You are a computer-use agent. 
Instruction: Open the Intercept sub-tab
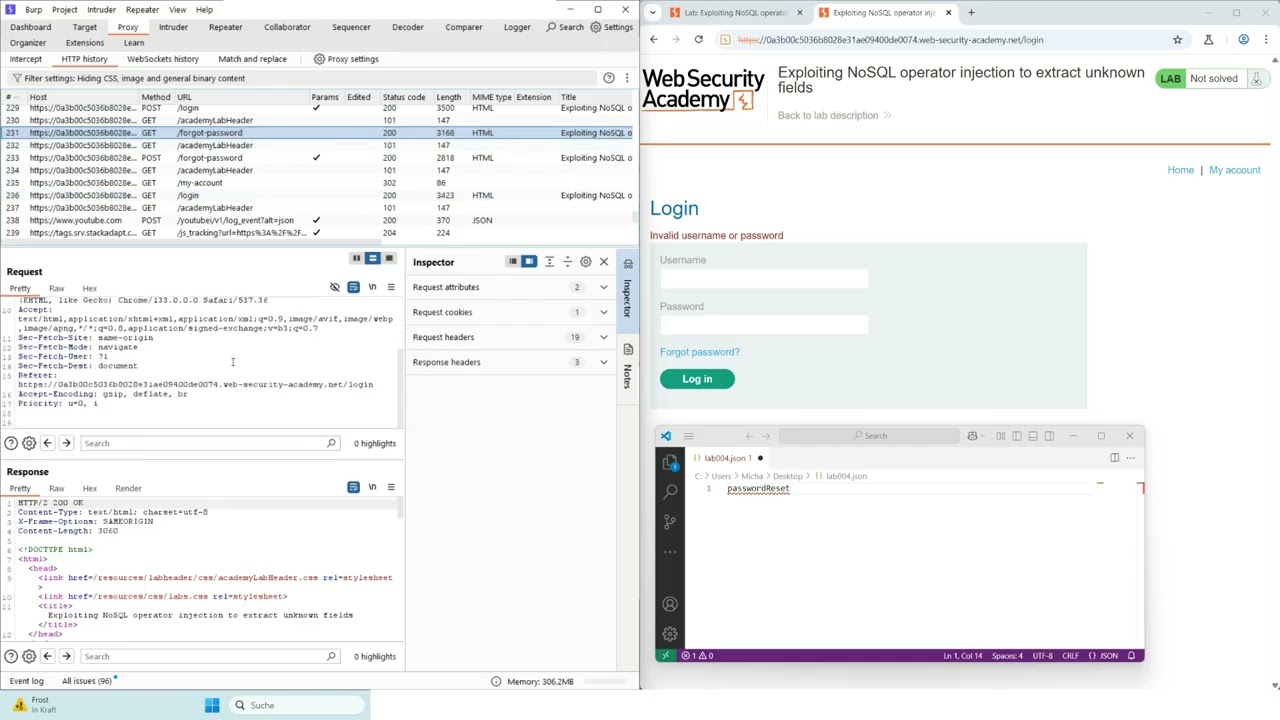tap(26, 59)
